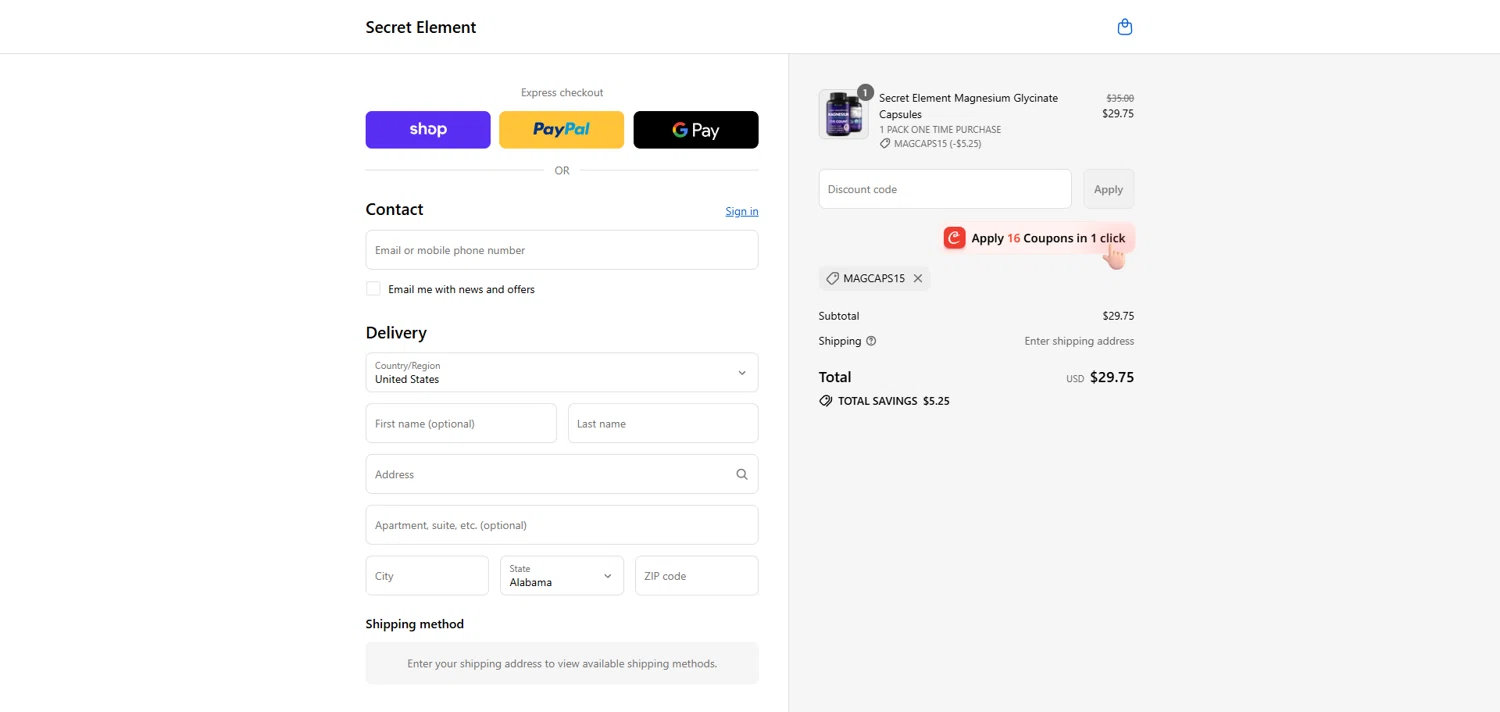The height and width of the screenshot is (712, 1500).
Task: Click the total savings tag icon
Action: click(826, 401)
